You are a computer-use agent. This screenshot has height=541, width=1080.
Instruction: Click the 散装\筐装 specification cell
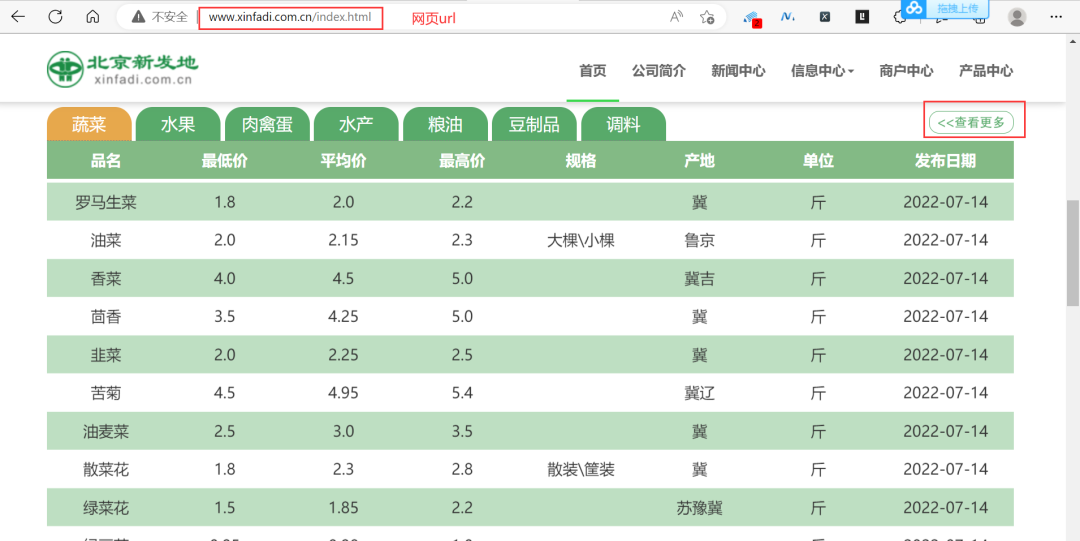(581, 470)
